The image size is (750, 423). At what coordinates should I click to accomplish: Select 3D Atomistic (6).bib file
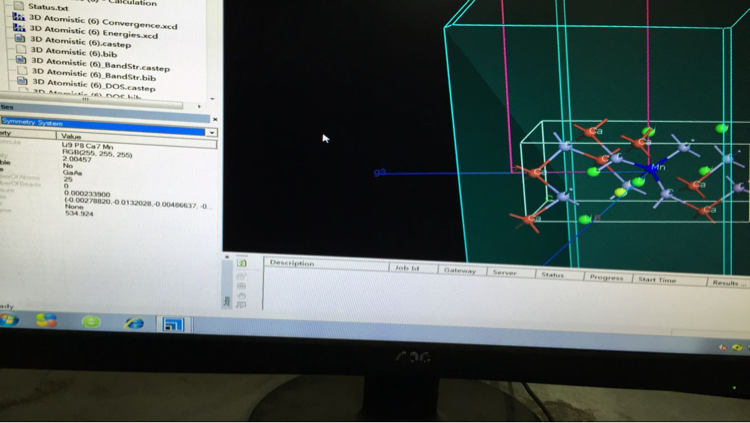coord(74,52)
